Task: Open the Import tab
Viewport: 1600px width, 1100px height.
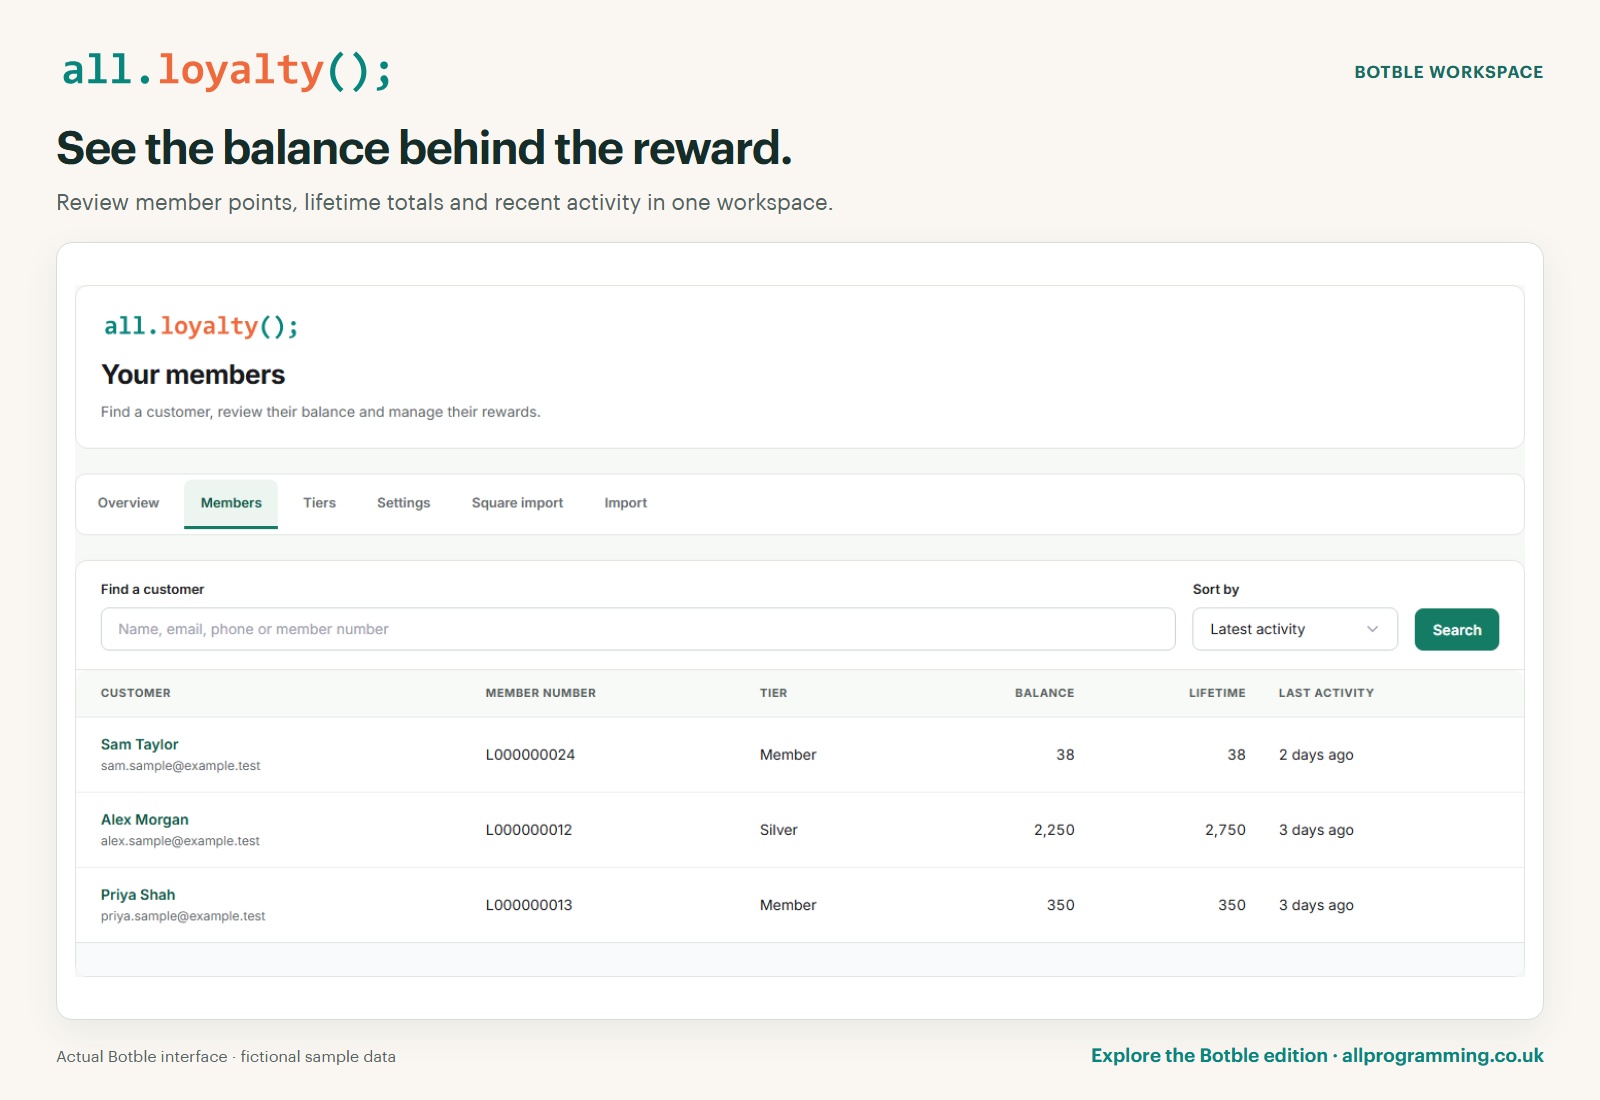Action: (x=626, y=503)
